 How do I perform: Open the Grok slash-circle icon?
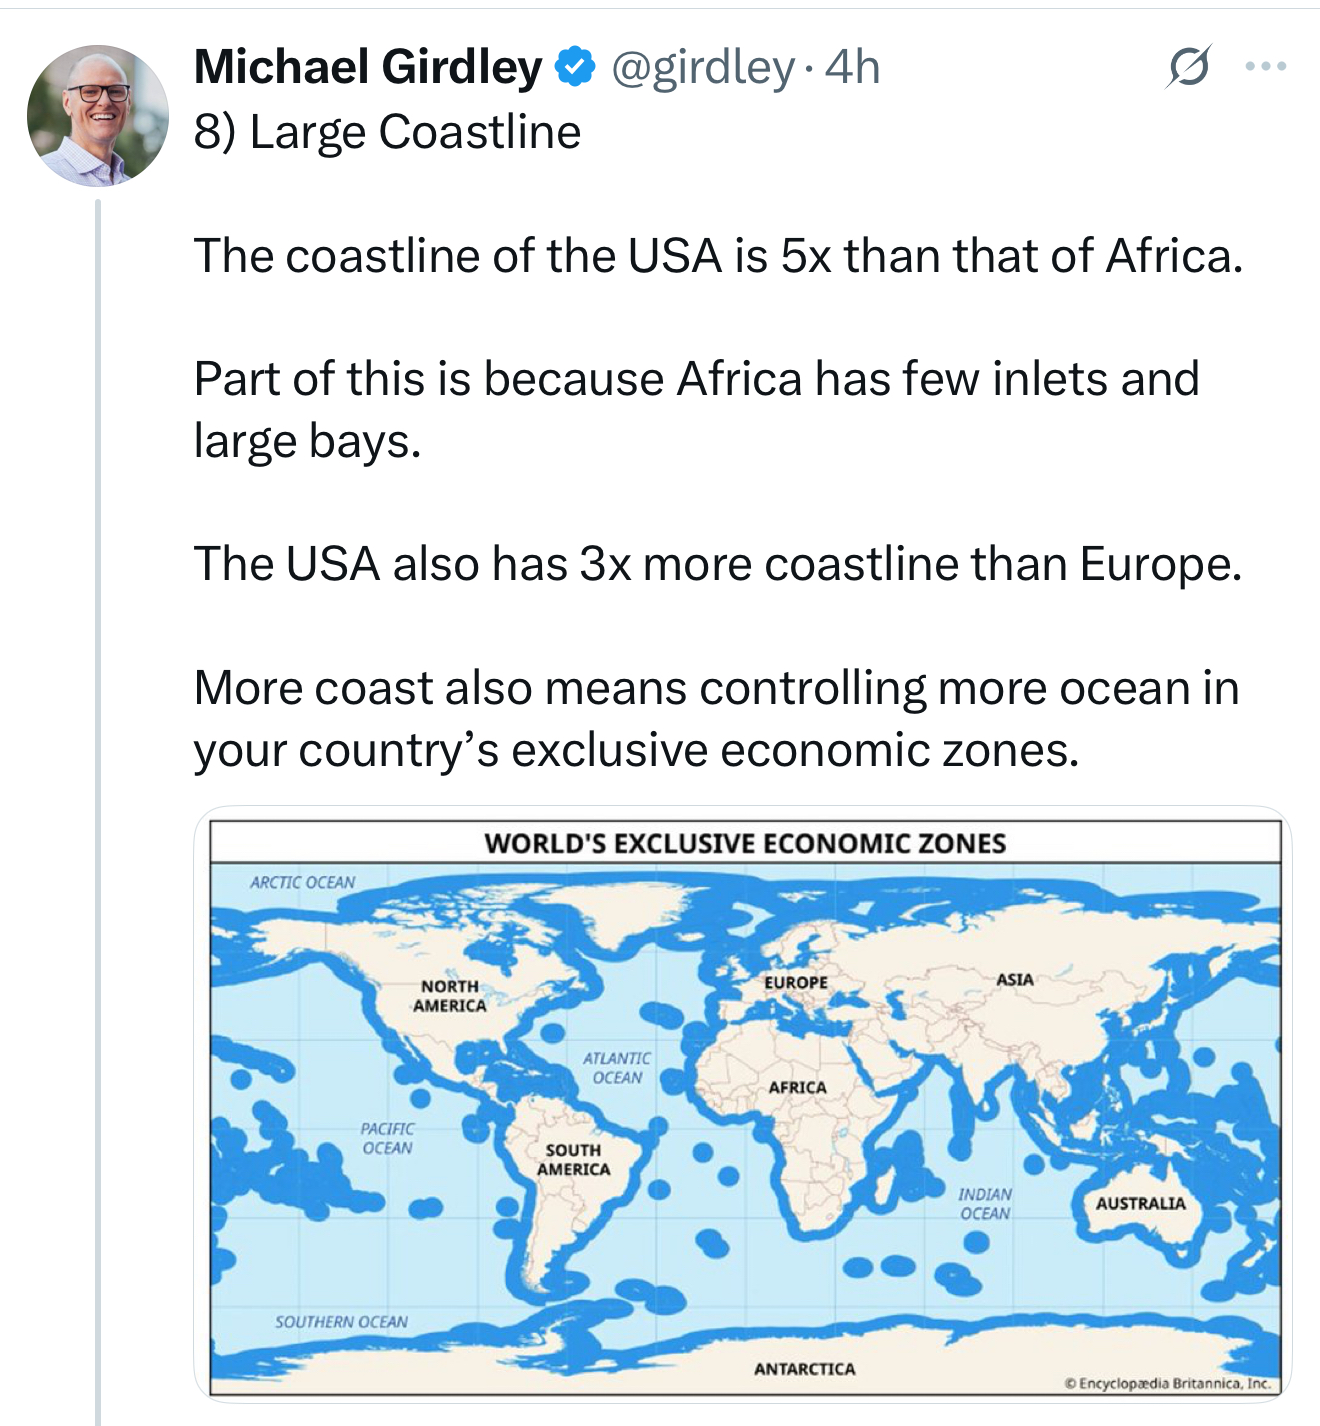tap(1189, 67)
